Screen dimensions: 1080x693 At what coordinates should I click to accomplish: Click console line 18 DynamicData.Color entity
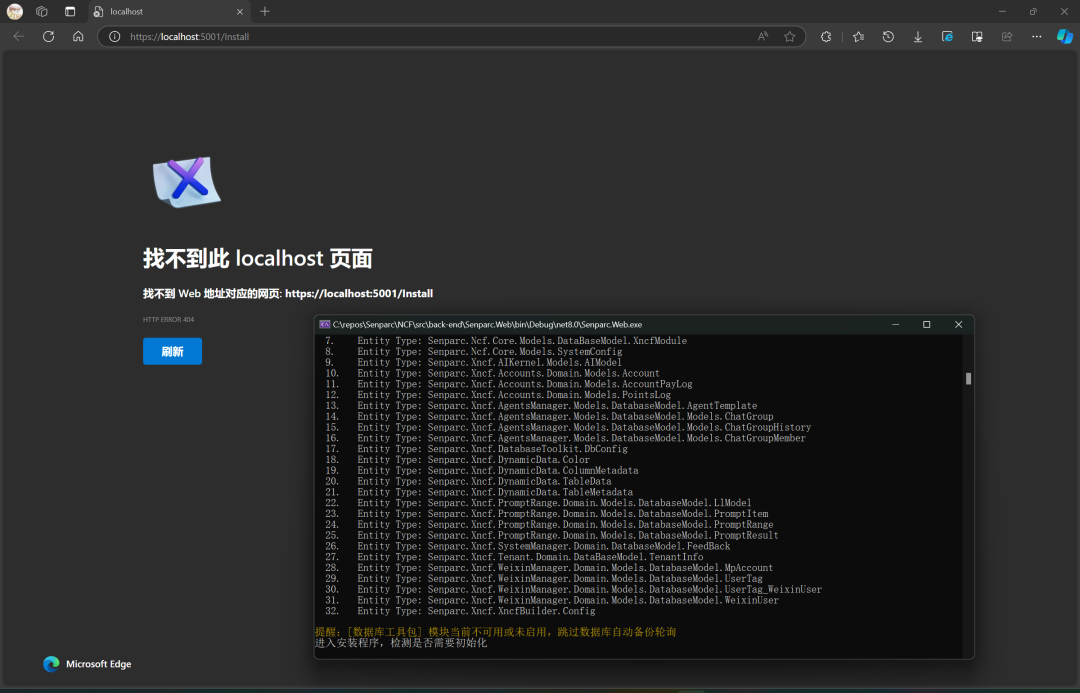[457, 459]
